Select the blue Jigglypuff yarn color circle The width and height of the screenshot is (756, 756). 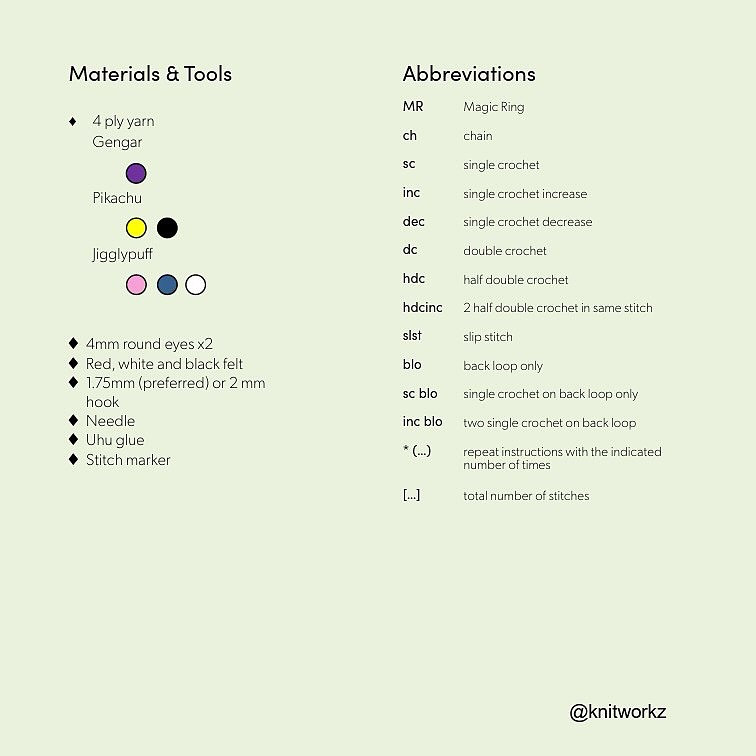(x=167, y=285)
